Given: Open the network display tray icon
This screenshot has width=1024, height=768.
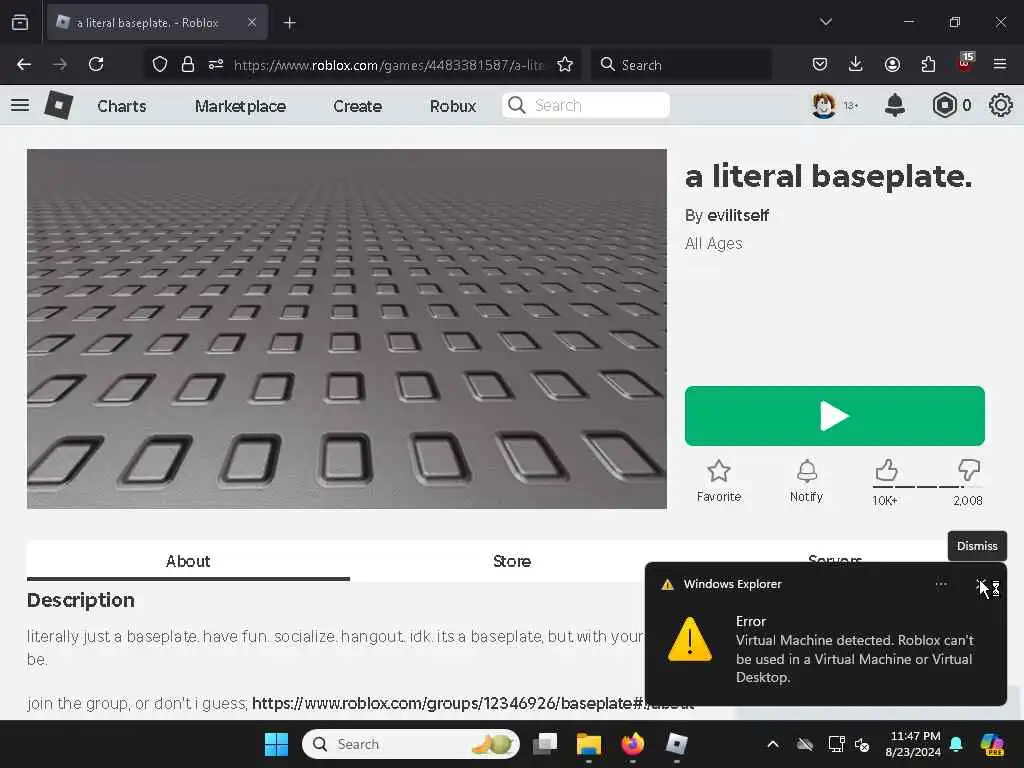Looking at the screenshot, I should coord(836,744).
